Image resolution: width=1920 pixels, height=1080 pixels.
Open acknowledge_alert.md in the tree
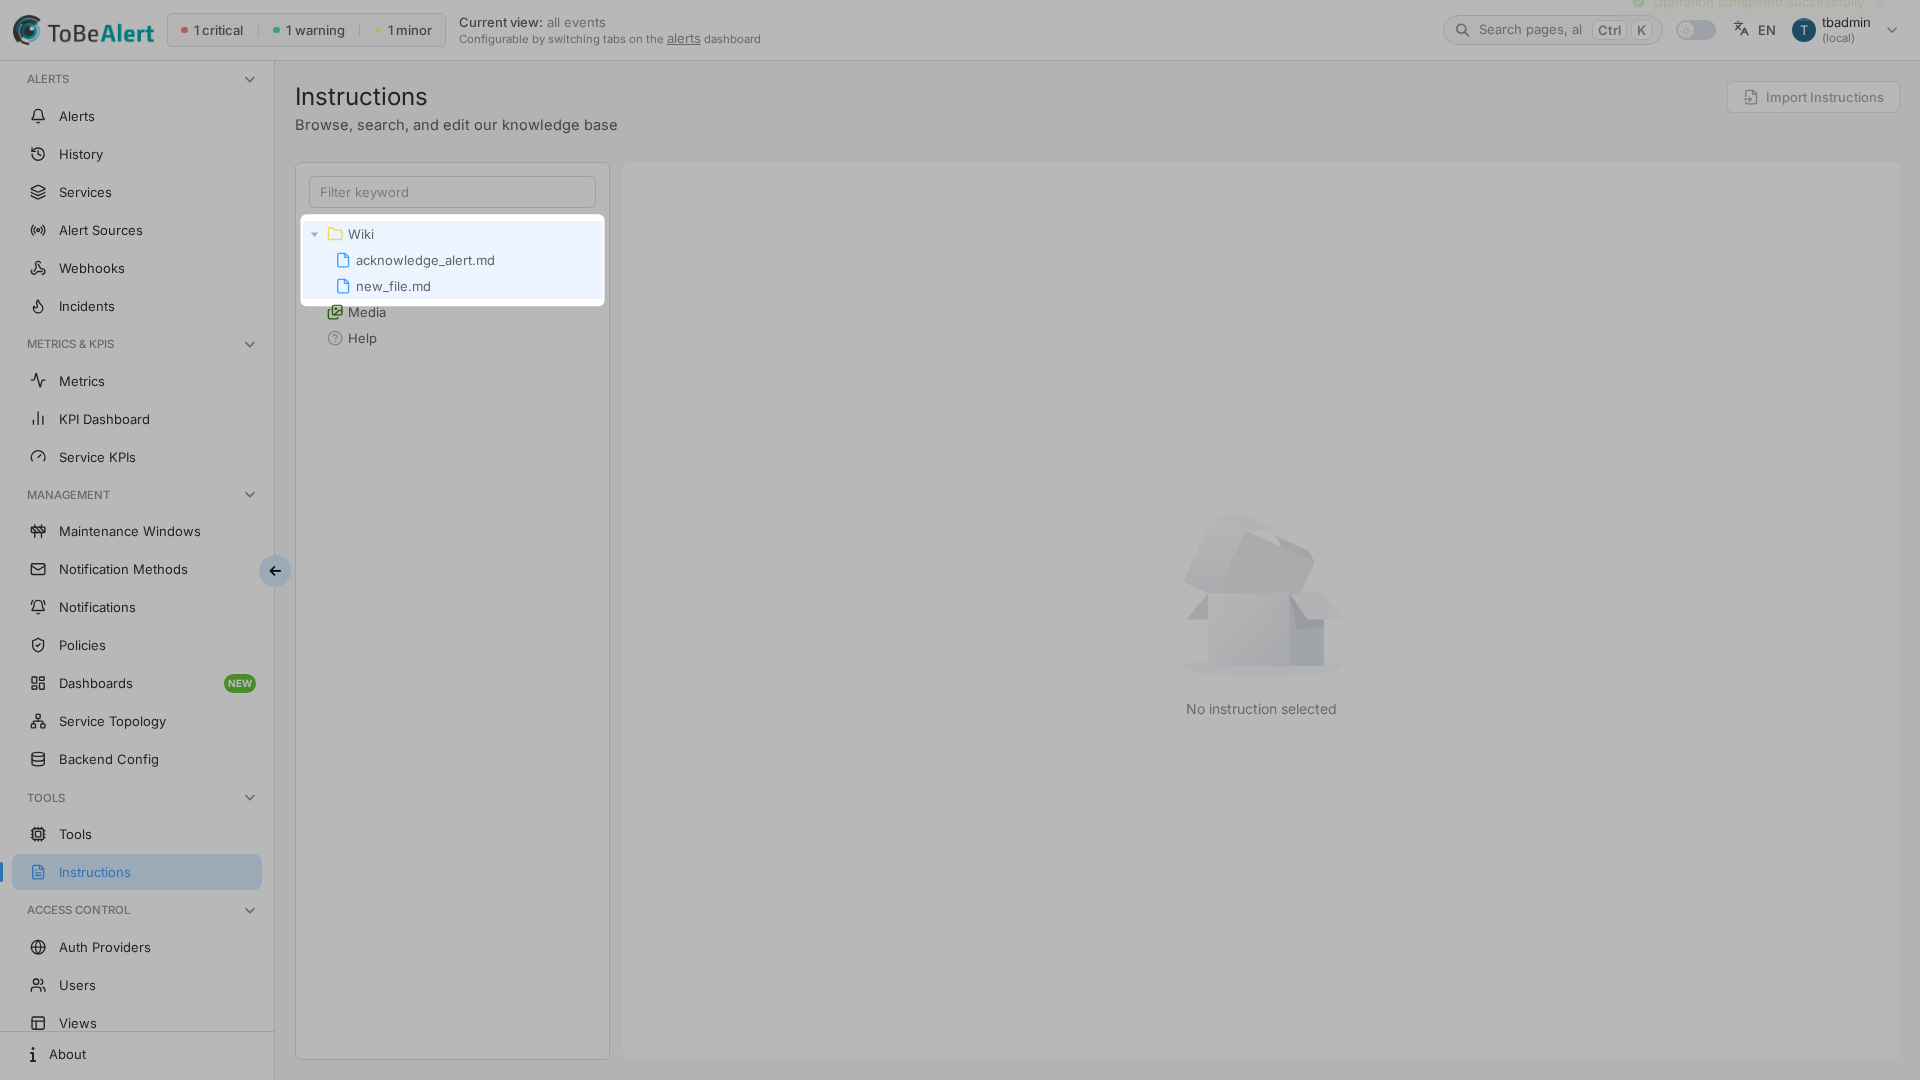(x=452, y=260)
